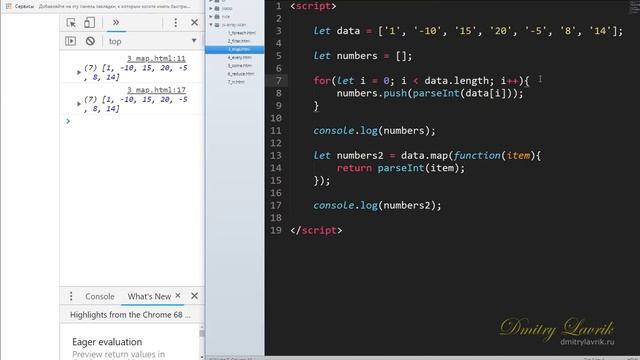Click the closing </script> tag

click(316, 230)
